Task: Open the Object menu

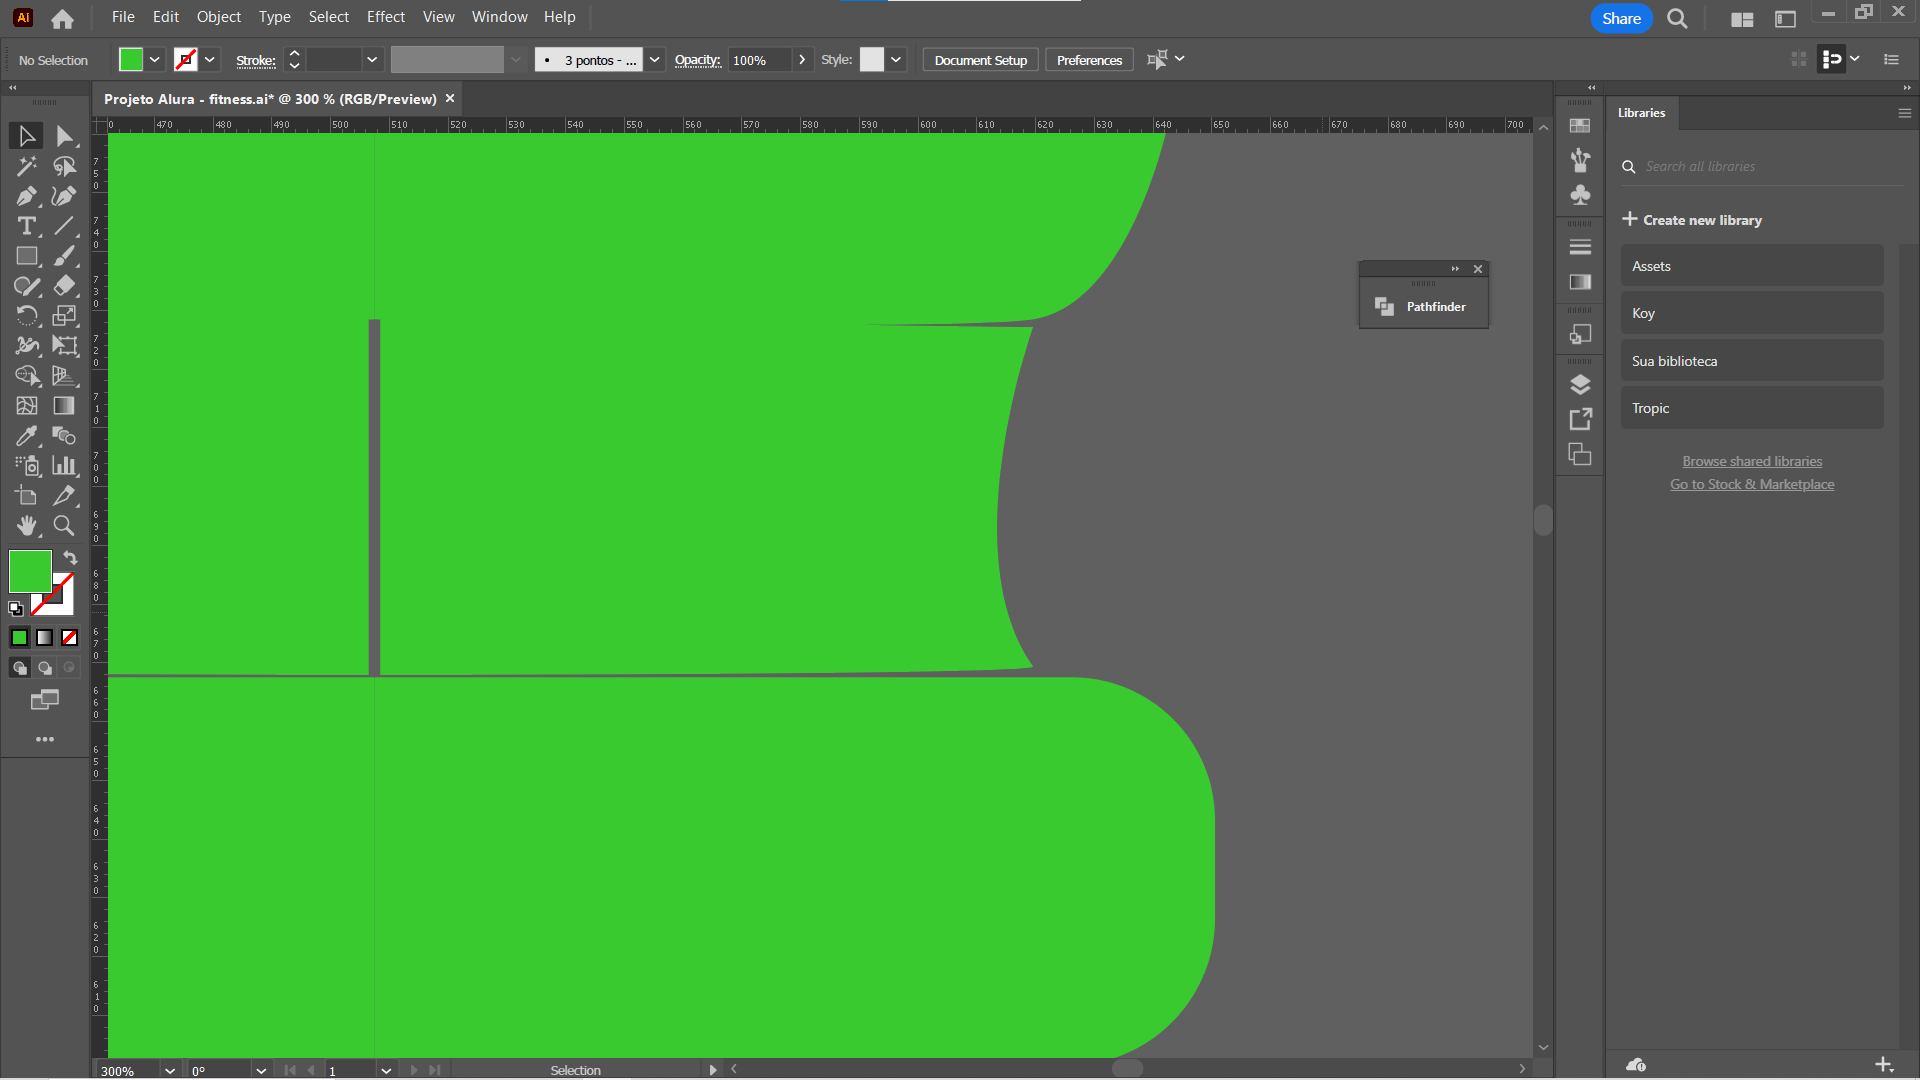Action: tap(219, 17)
